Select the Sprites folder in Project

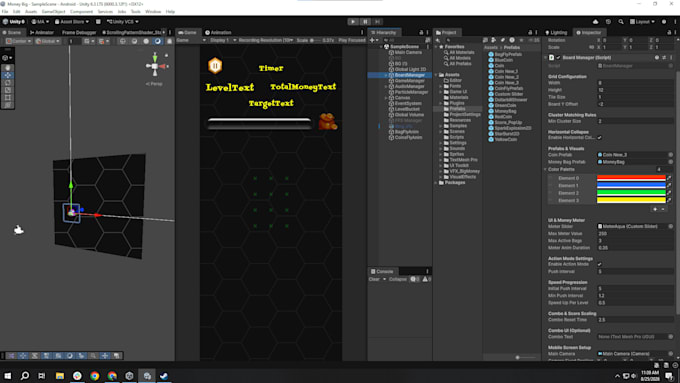(x=456, y=154)
